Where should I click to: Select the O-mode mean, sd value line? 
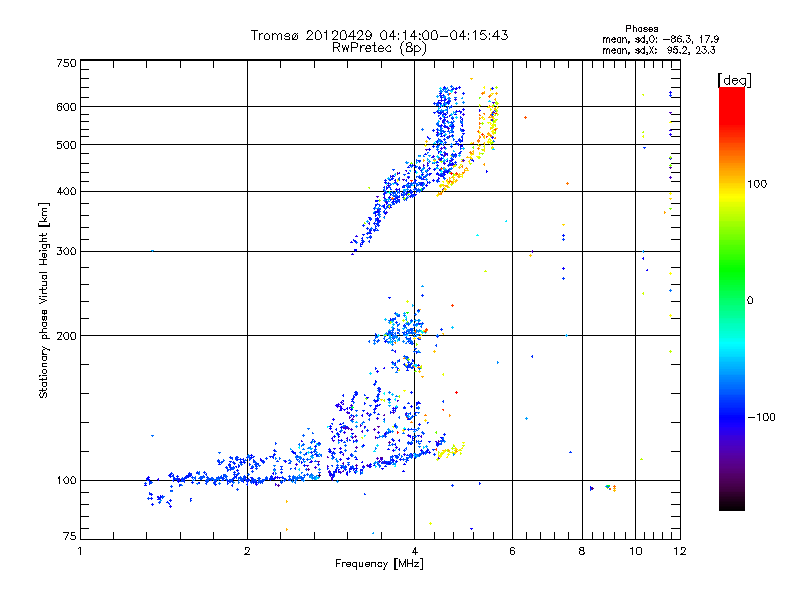[x=661, y=39]
